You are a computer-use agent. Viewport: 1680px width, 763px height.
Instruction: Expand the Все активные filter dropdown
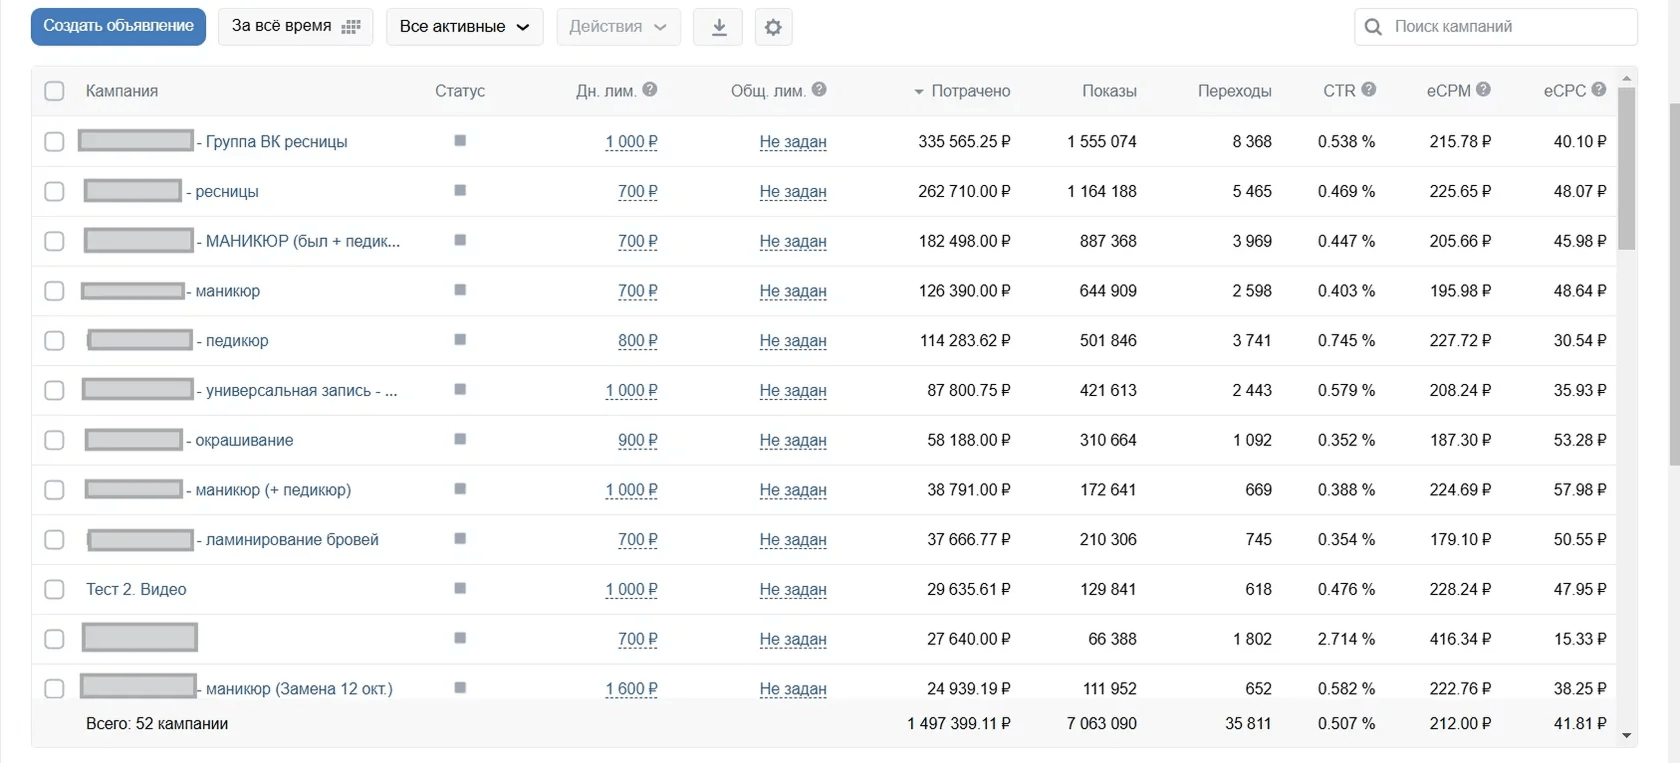pos(465,27)
